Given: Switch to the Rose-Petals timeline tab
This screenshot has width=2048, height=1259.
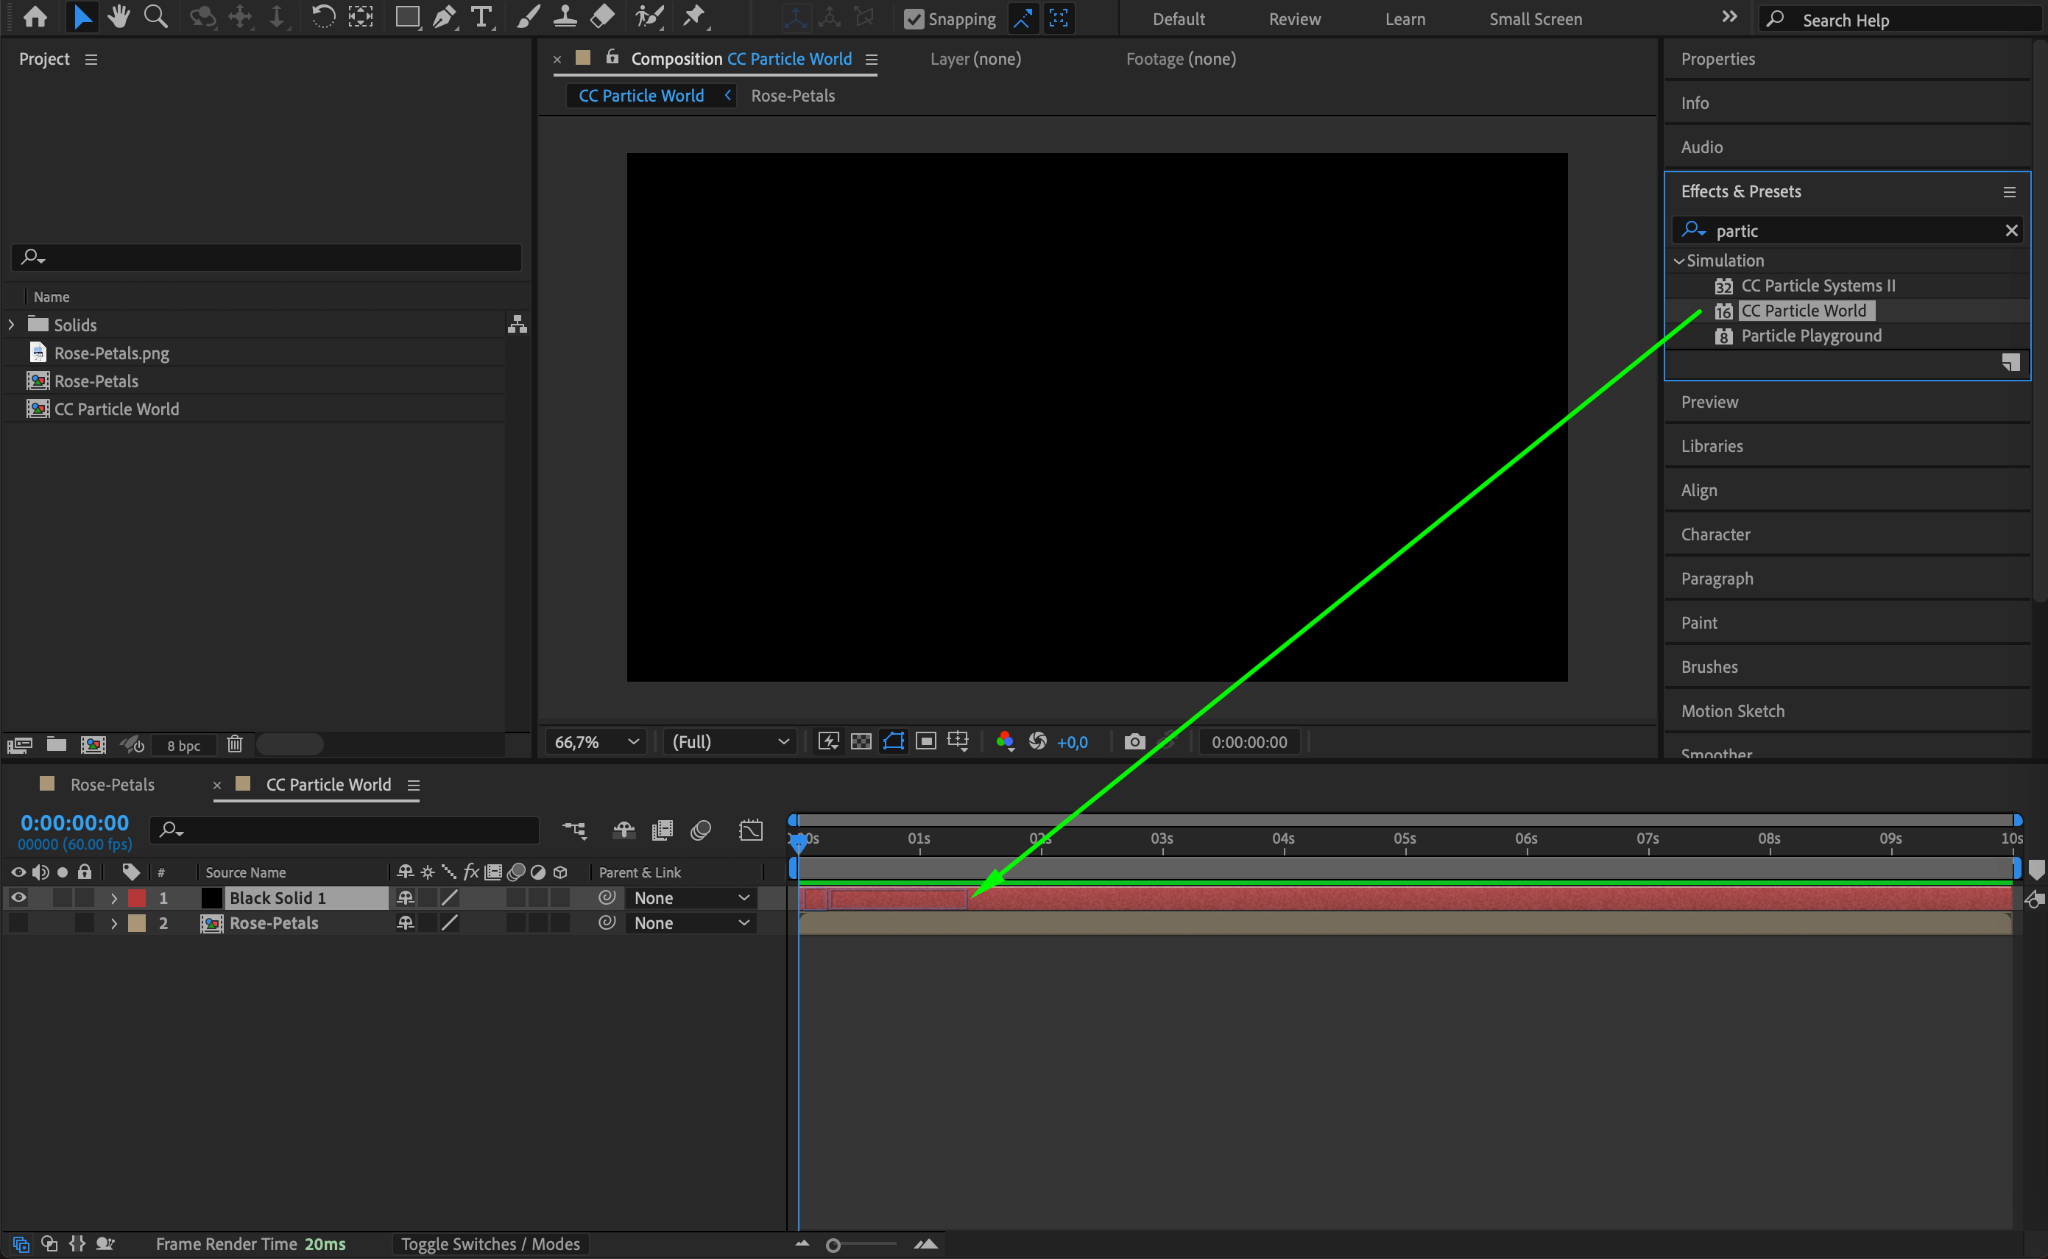Looking at the screenshot, I should (112, 785).
